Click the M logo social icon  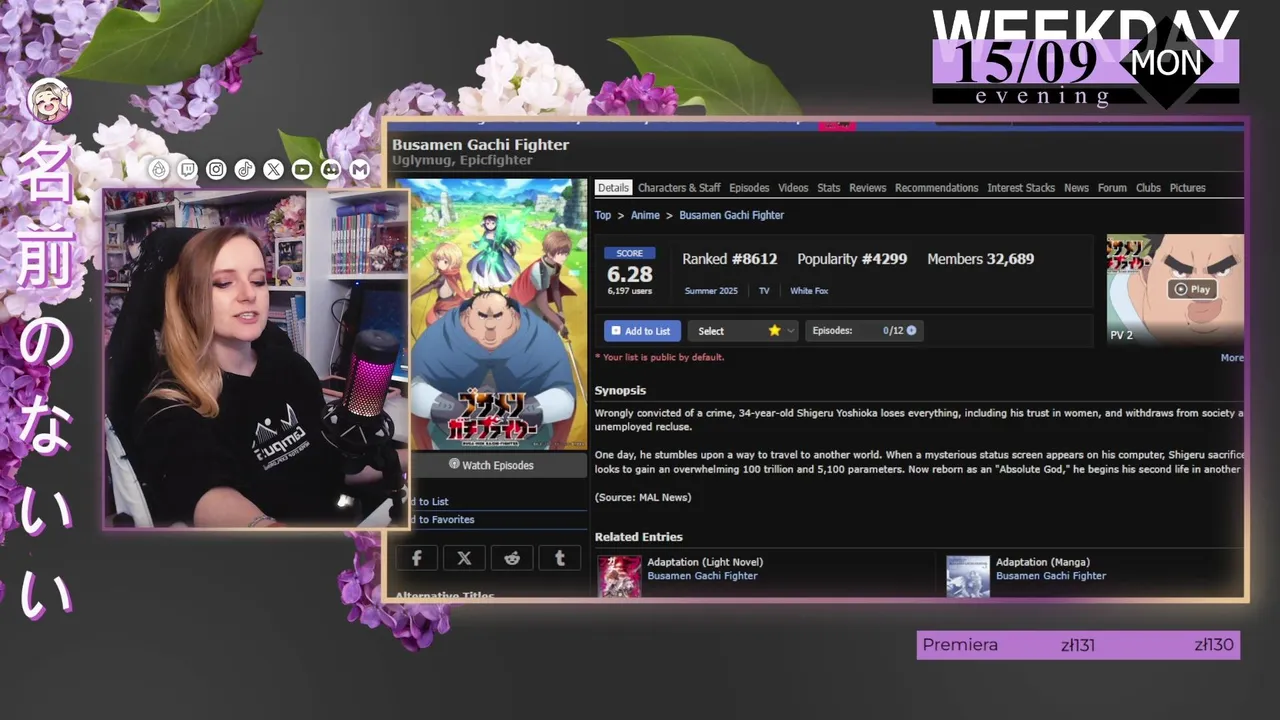[360, 170]
